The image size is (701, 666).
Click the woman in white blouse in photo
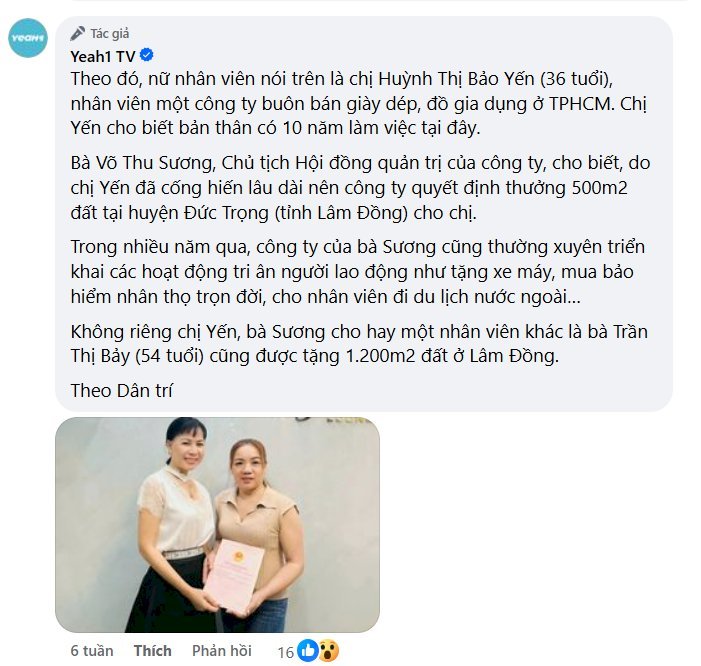[x=174, y=525]
